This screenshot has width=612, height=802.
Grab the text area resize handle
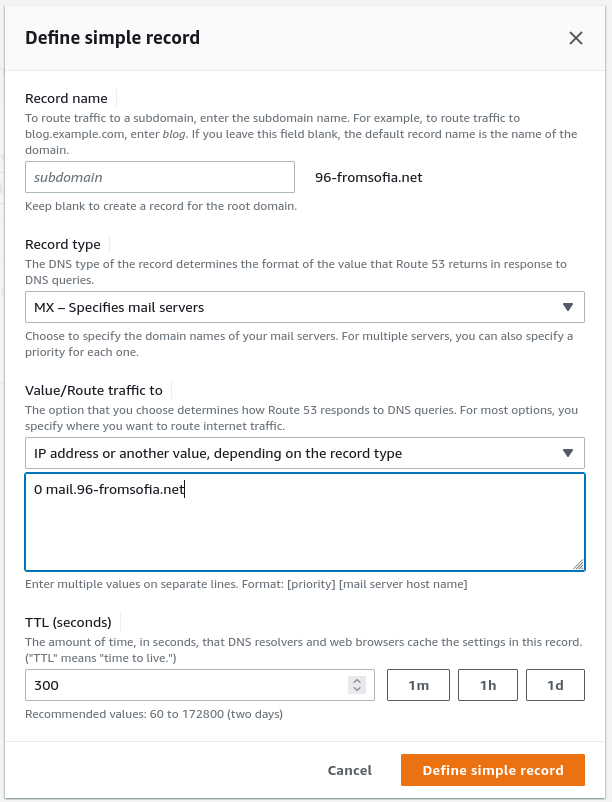[578, 565]
